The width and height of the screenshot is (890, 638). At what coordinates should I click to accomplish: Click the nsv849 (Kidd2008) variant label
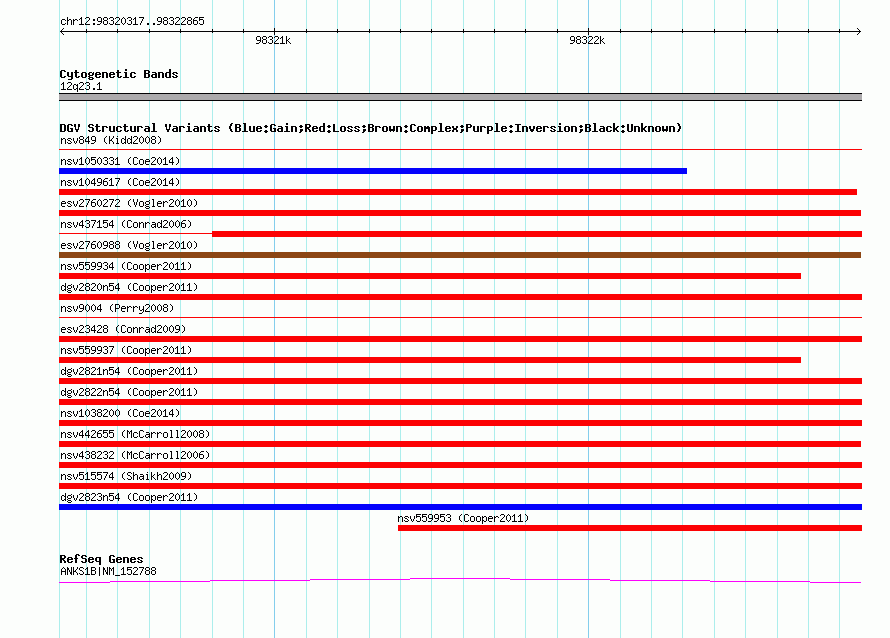(111, 140)
